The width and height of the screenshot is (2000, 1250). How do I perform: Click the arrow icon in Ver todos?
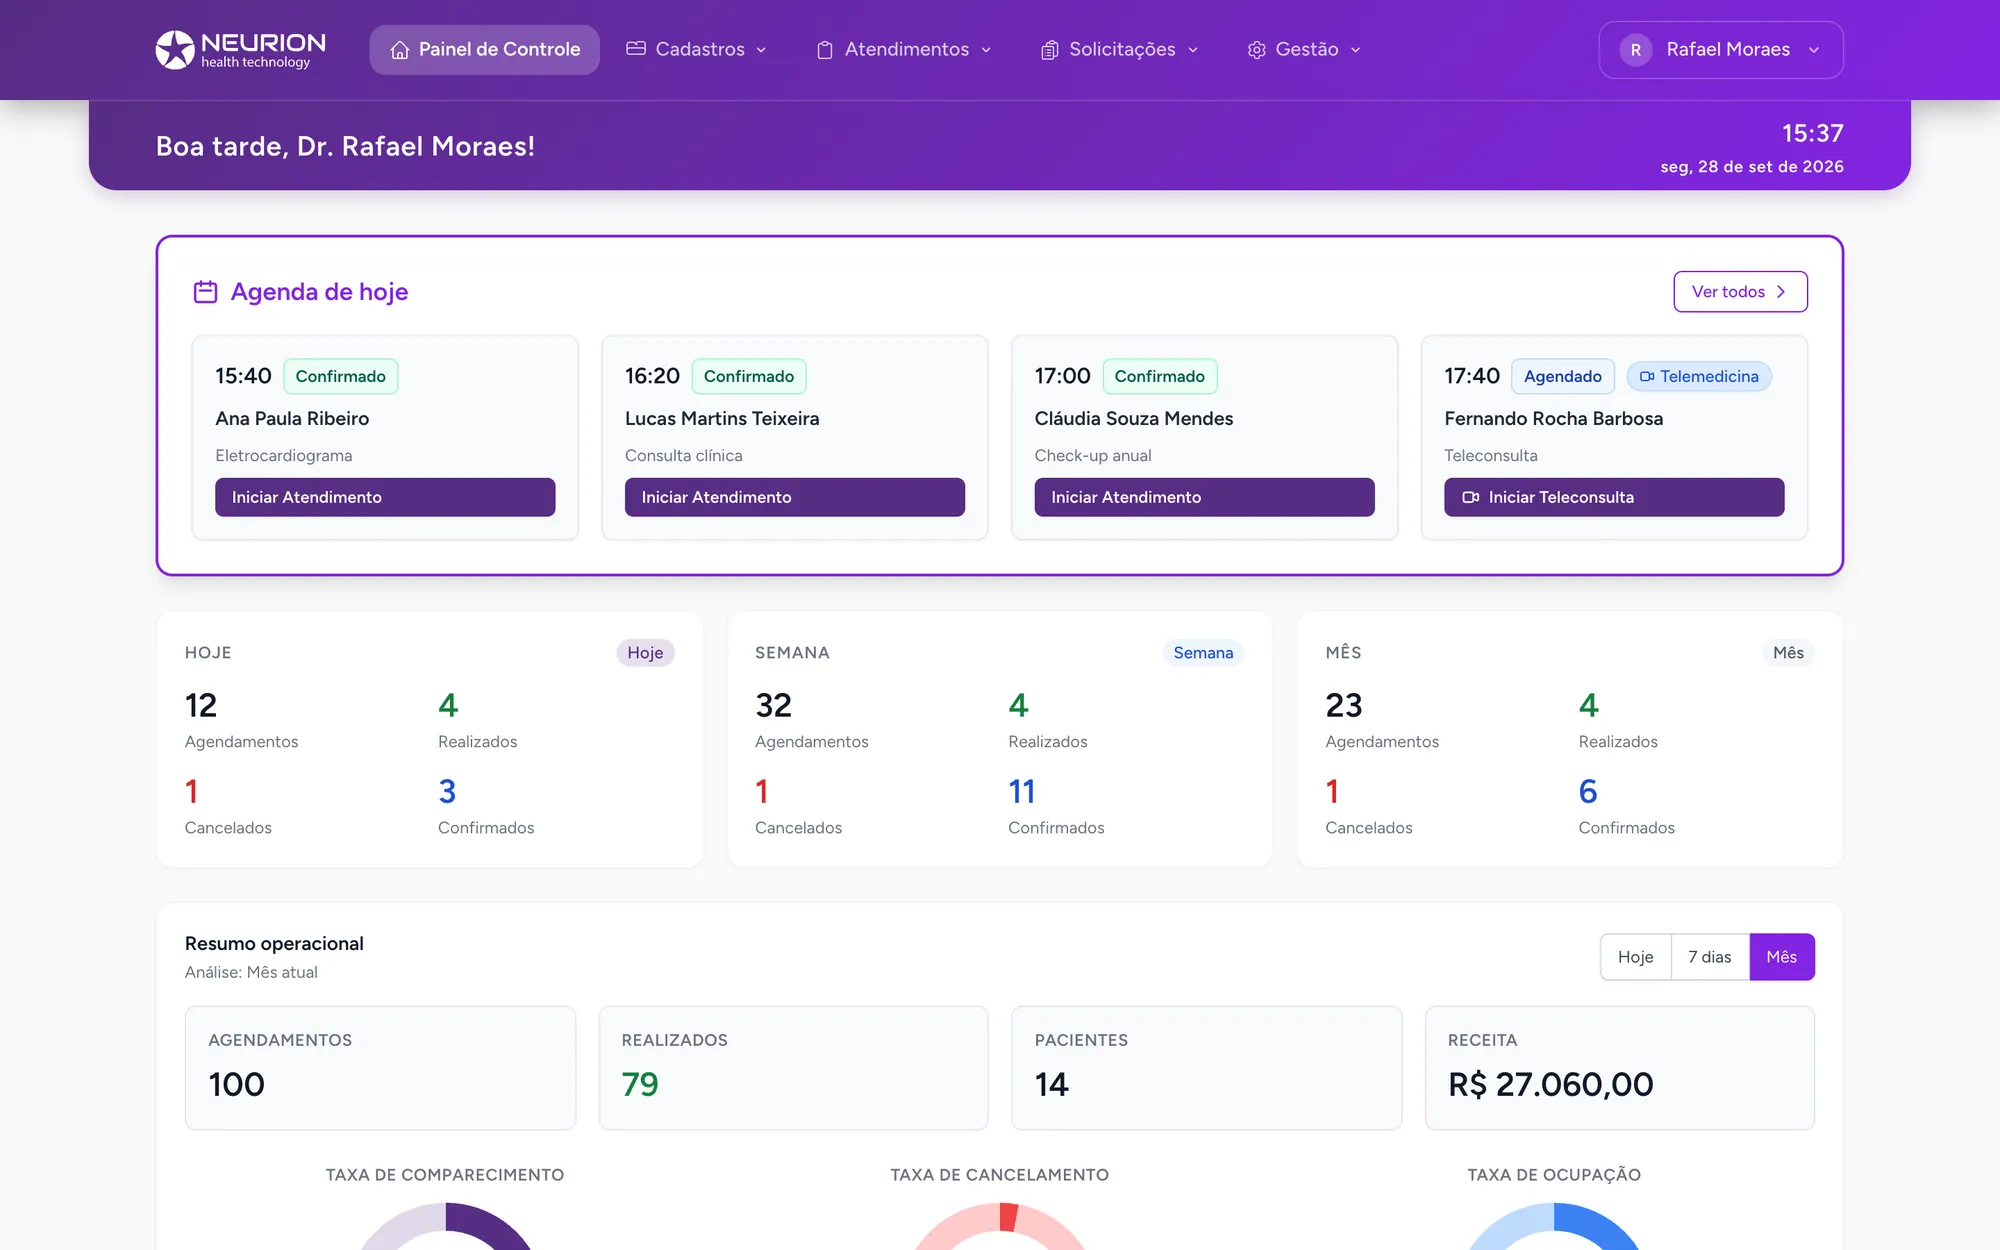[1781, 292]
